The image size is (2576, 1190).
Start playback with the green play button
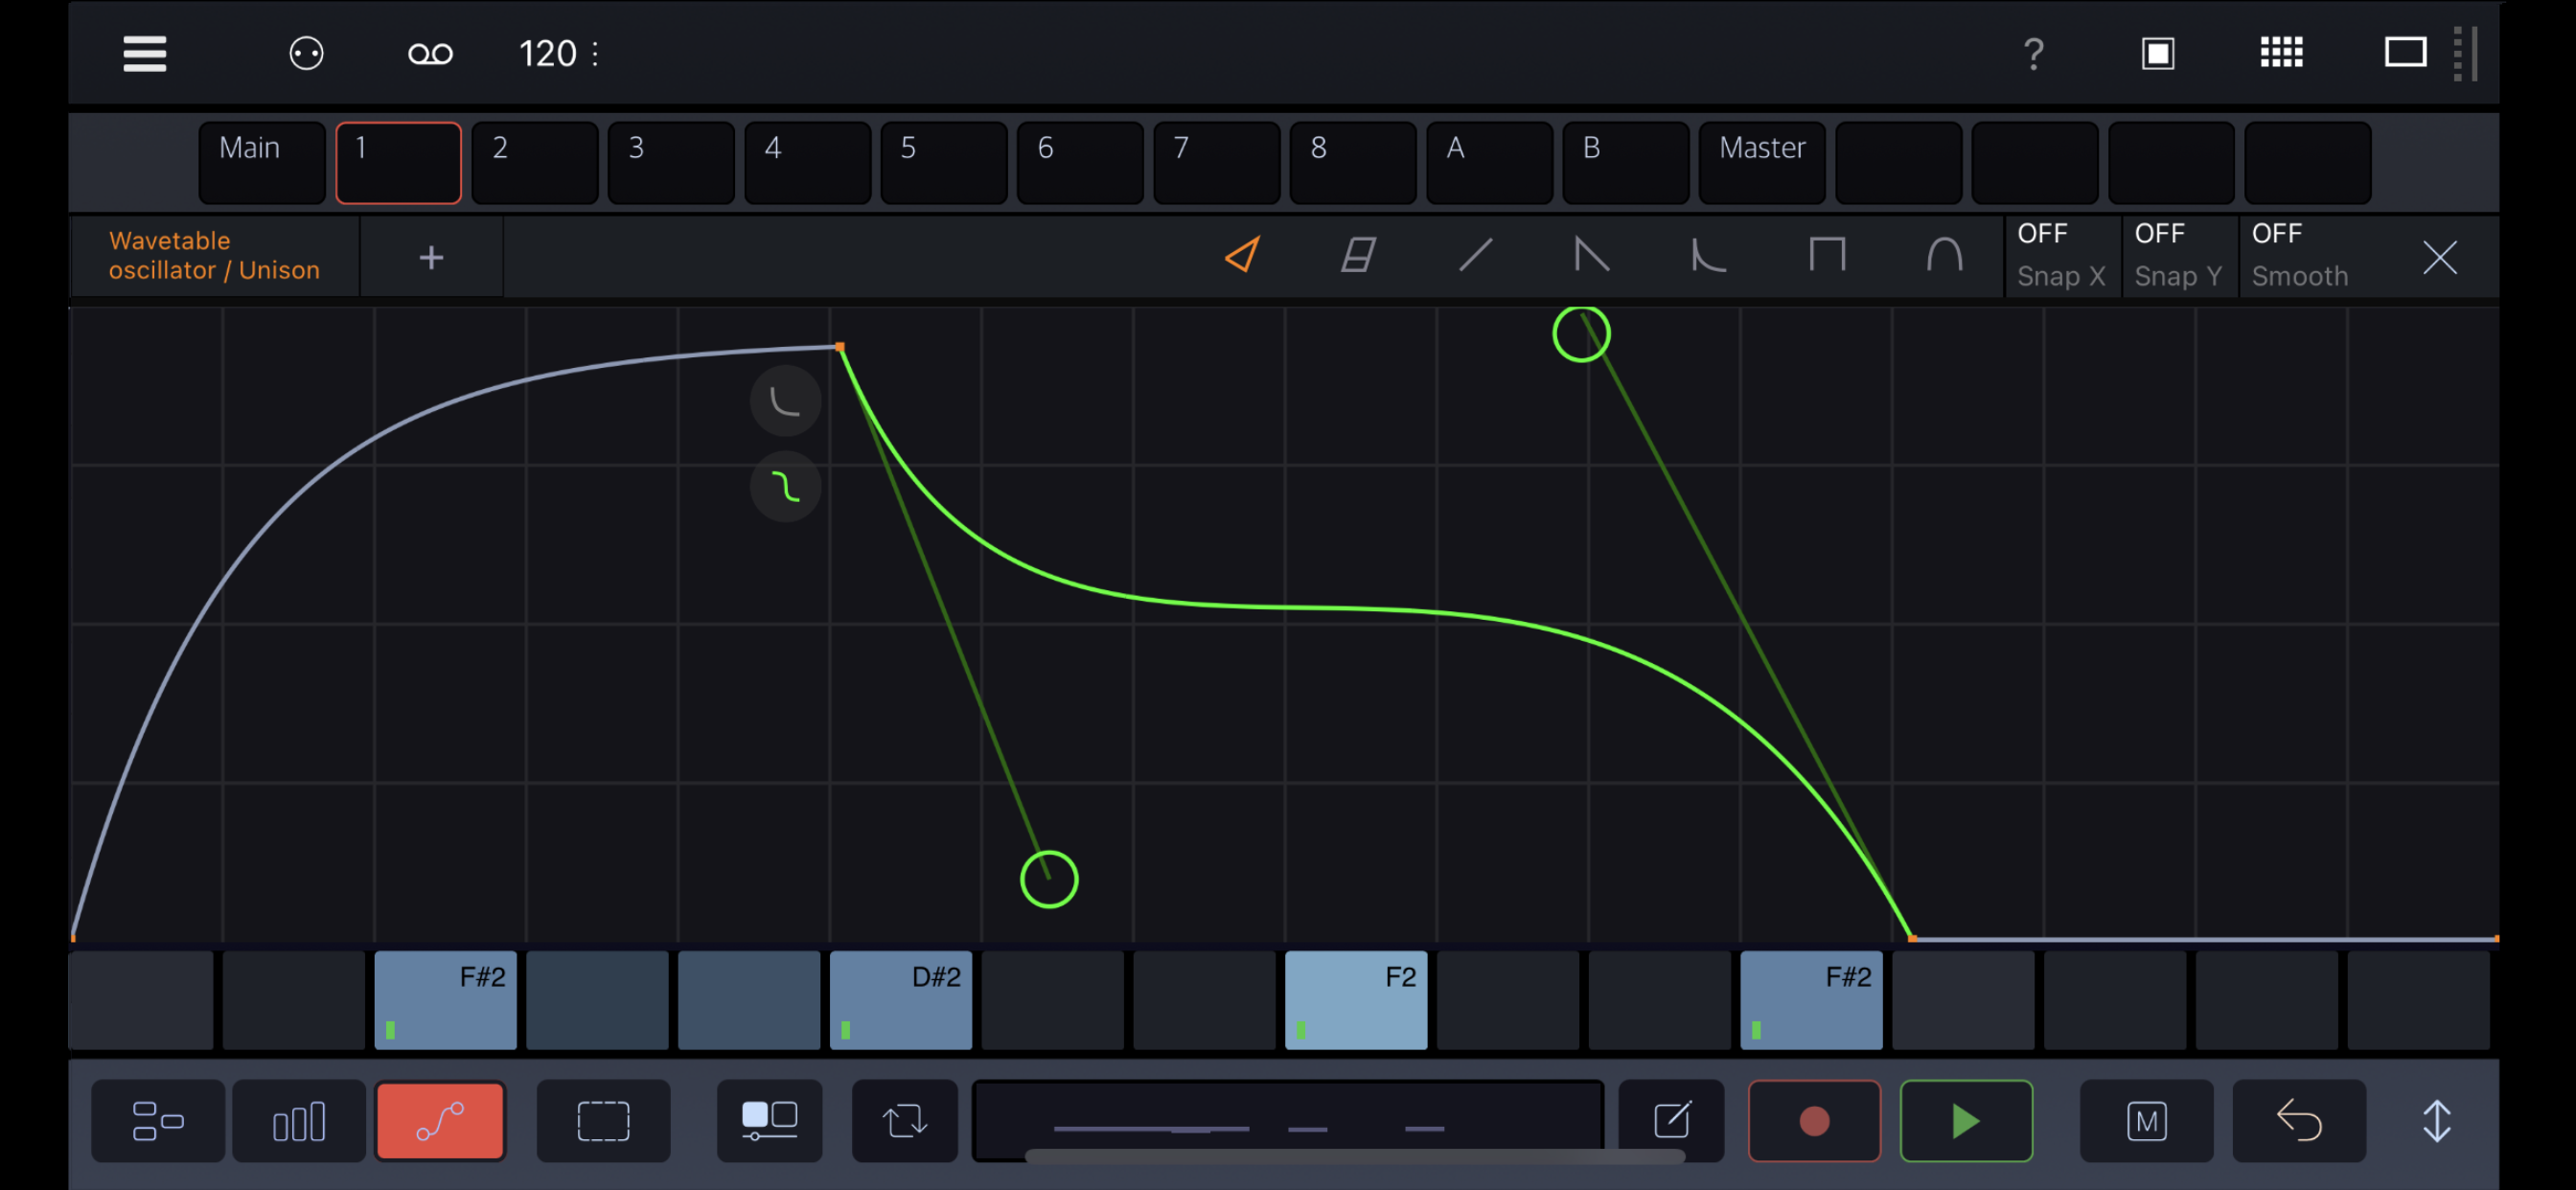point(1965,1121)
